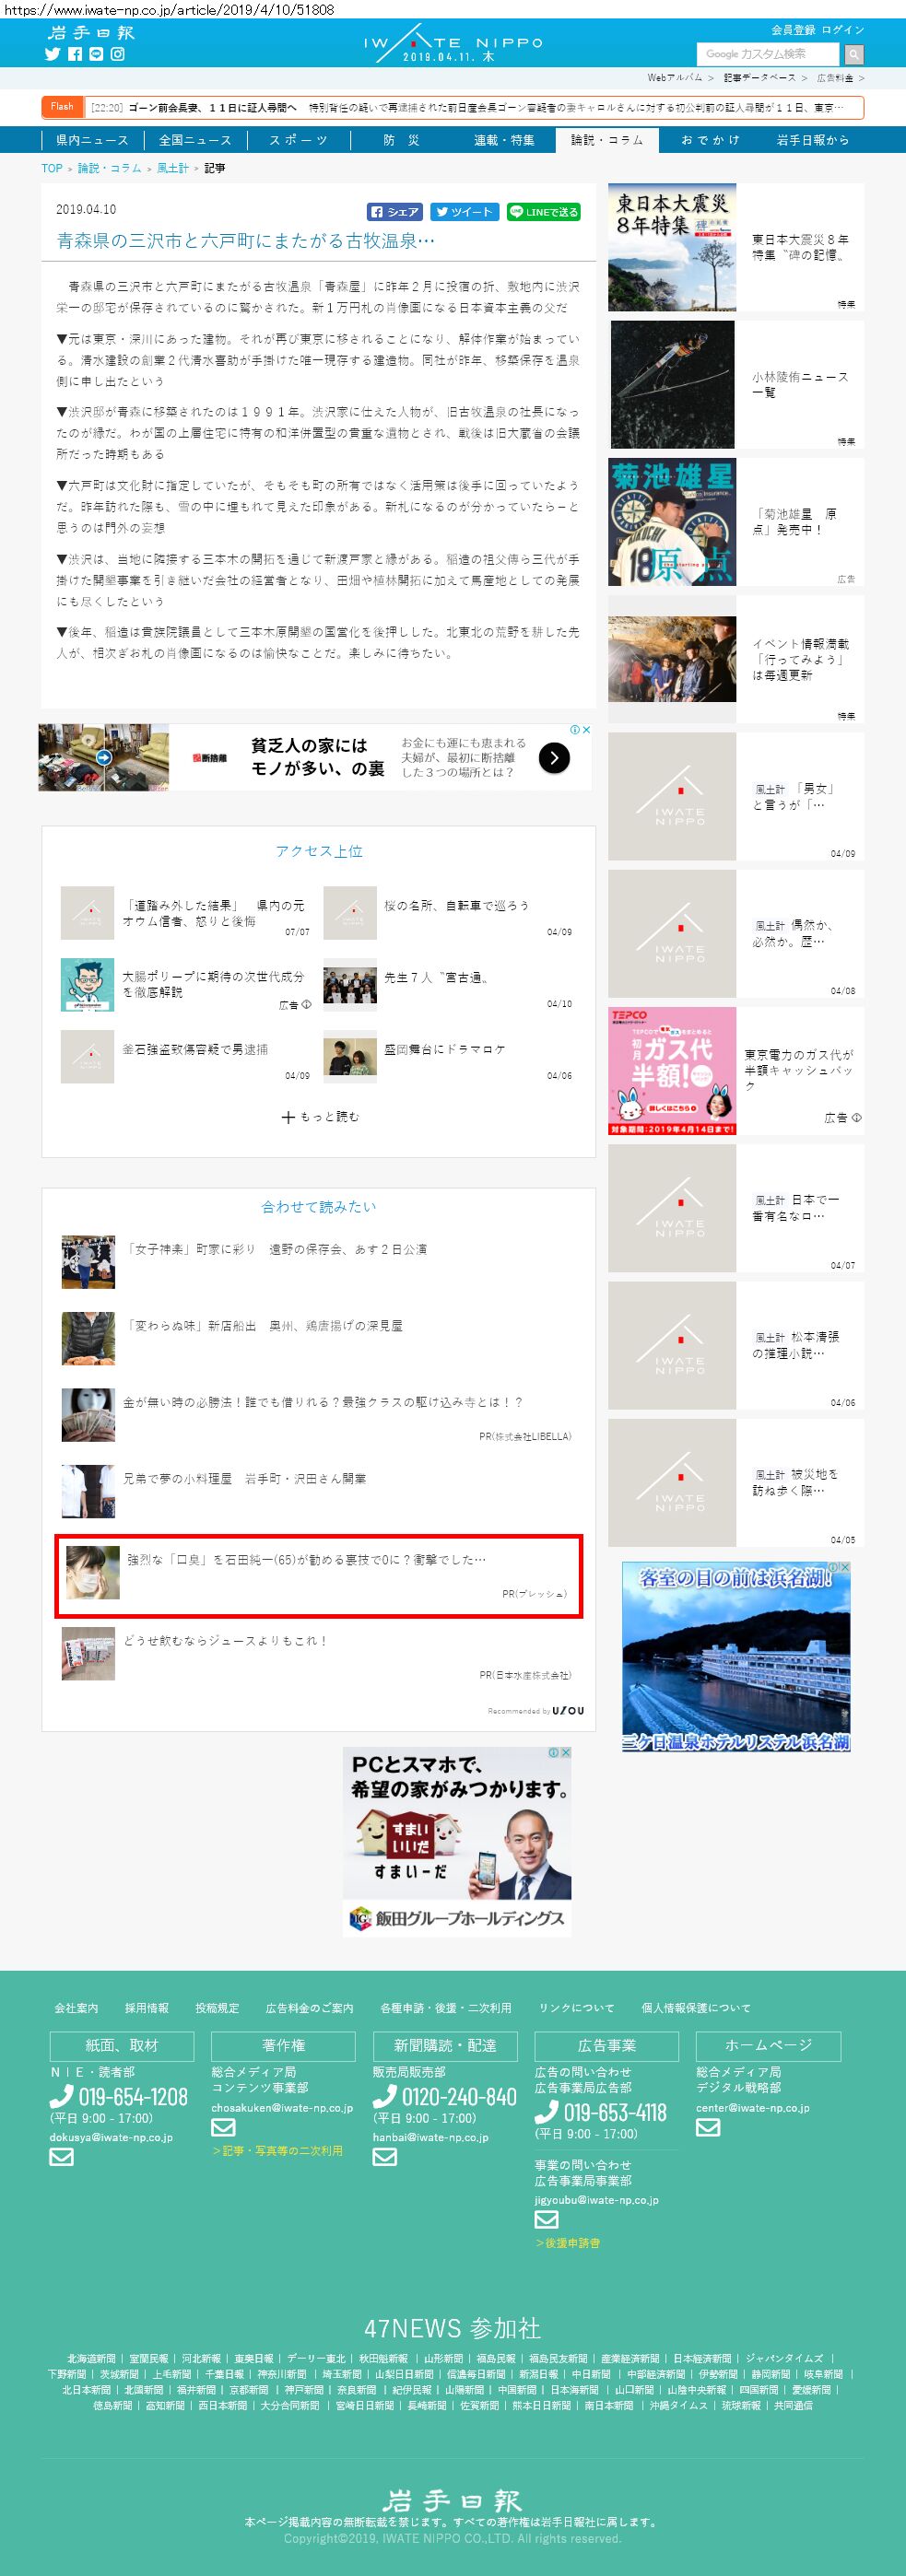Open the Facebook icon in the header
Screen dimensions: 906x2576
(x=75, y=54)
